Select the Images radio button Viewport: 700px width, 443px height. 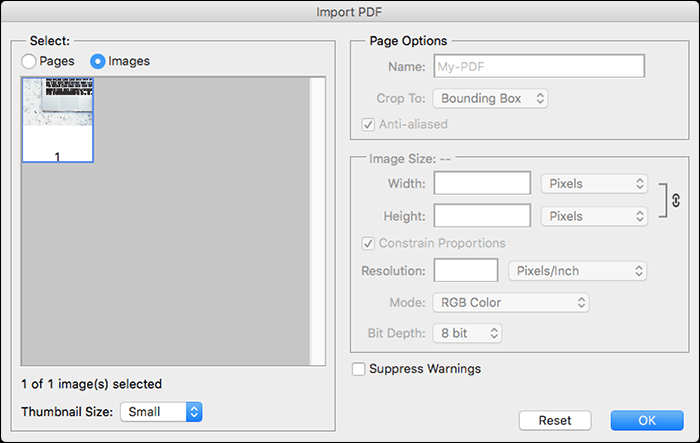click(x=98, y=61)
